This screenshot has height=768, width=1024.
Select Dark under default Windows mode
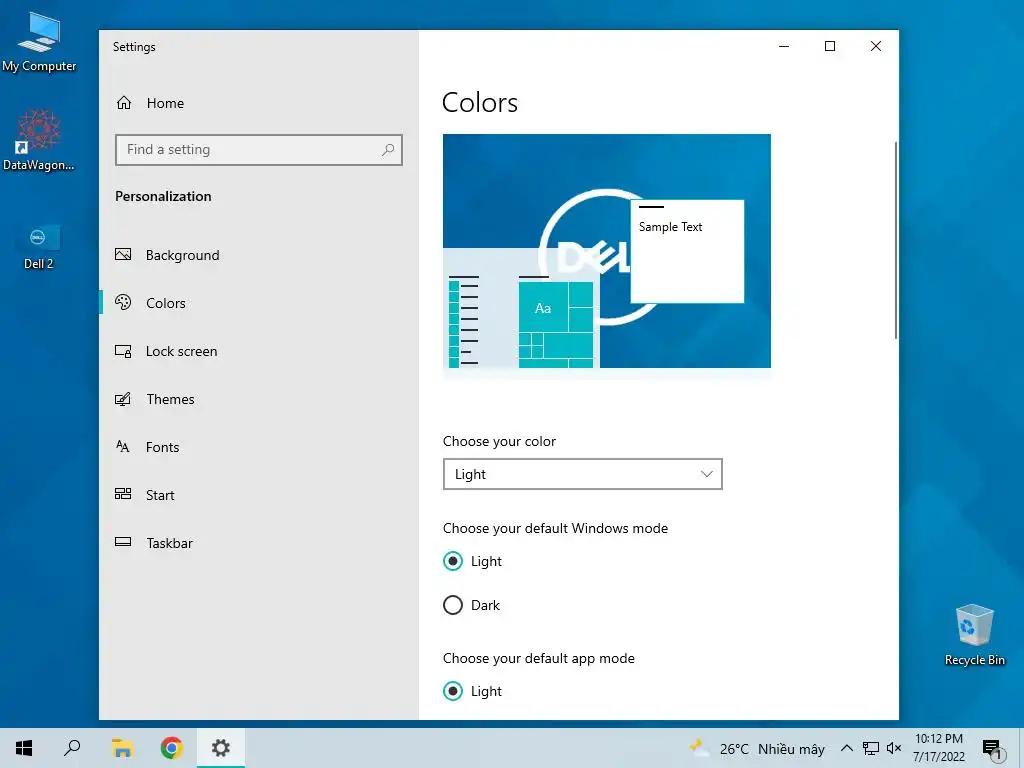tap(453, 605)
